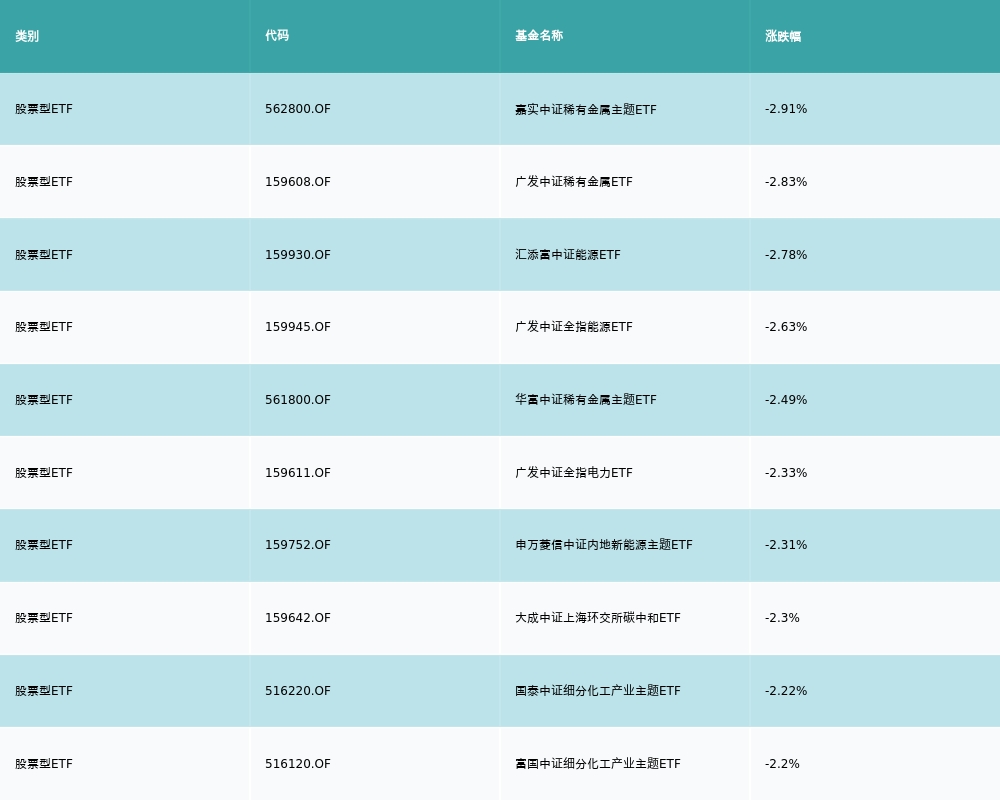Select fund code 562800.OF

(298, 109)
